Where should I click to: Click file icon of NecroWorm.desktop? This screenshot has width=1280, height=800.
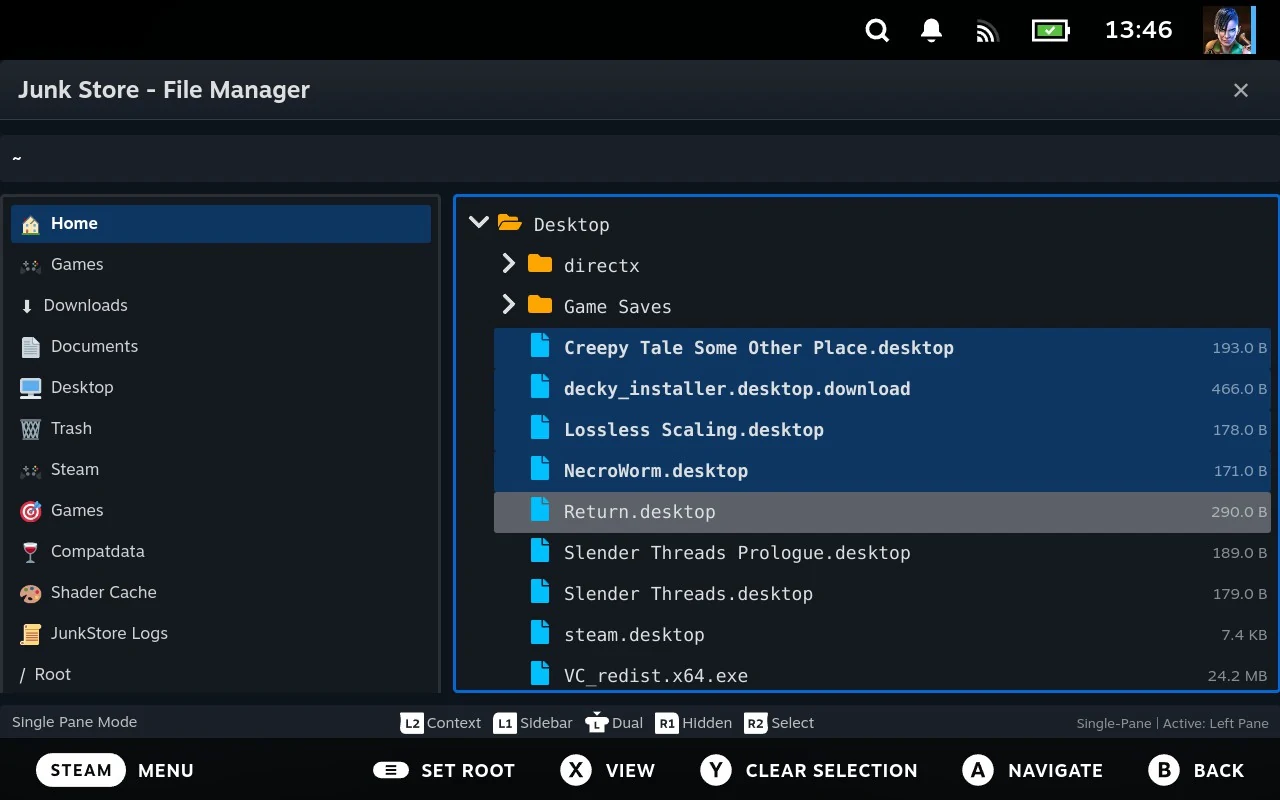click(x=540, y=469)
